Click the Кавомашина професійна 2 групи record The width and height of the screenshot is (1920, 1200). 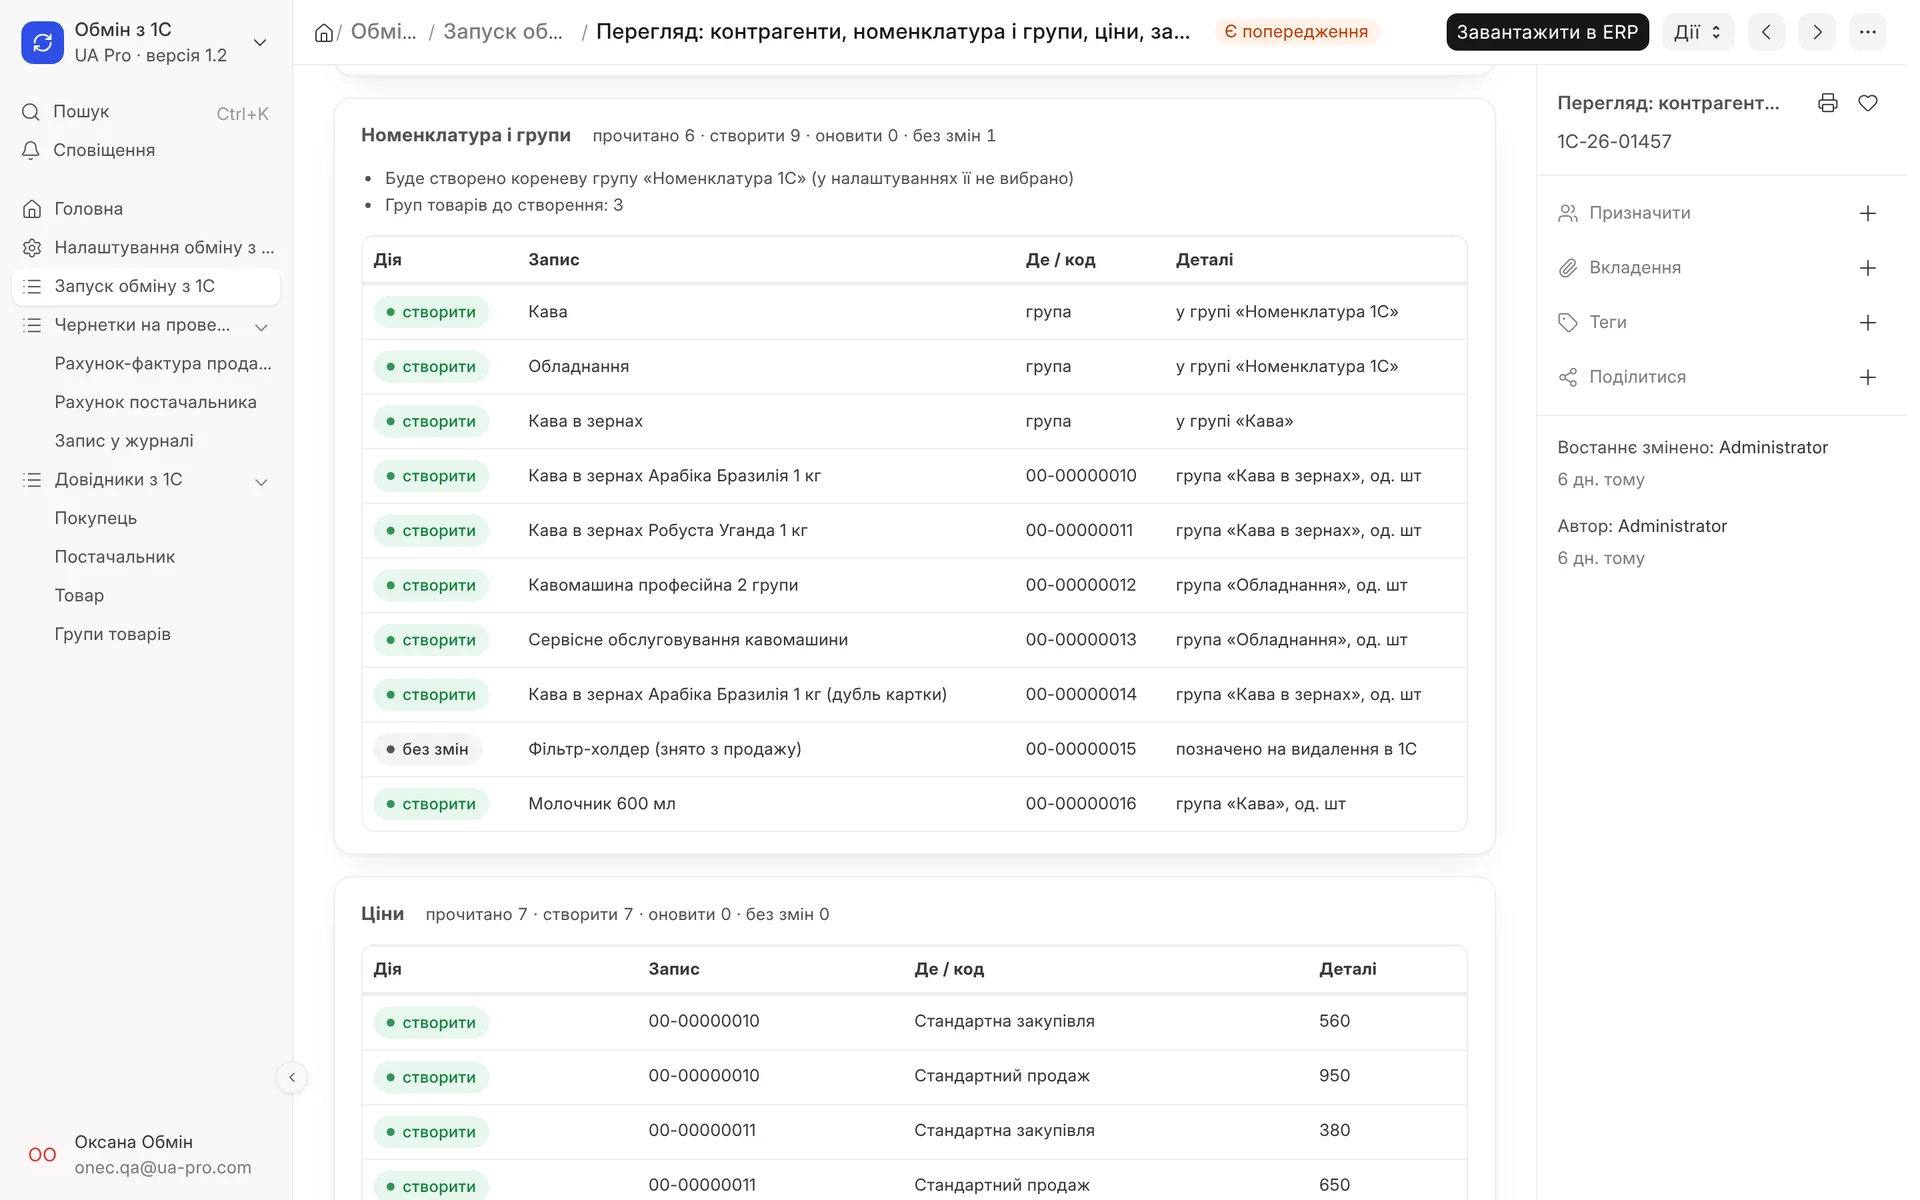pyautogui.click(x=663, y=585)
